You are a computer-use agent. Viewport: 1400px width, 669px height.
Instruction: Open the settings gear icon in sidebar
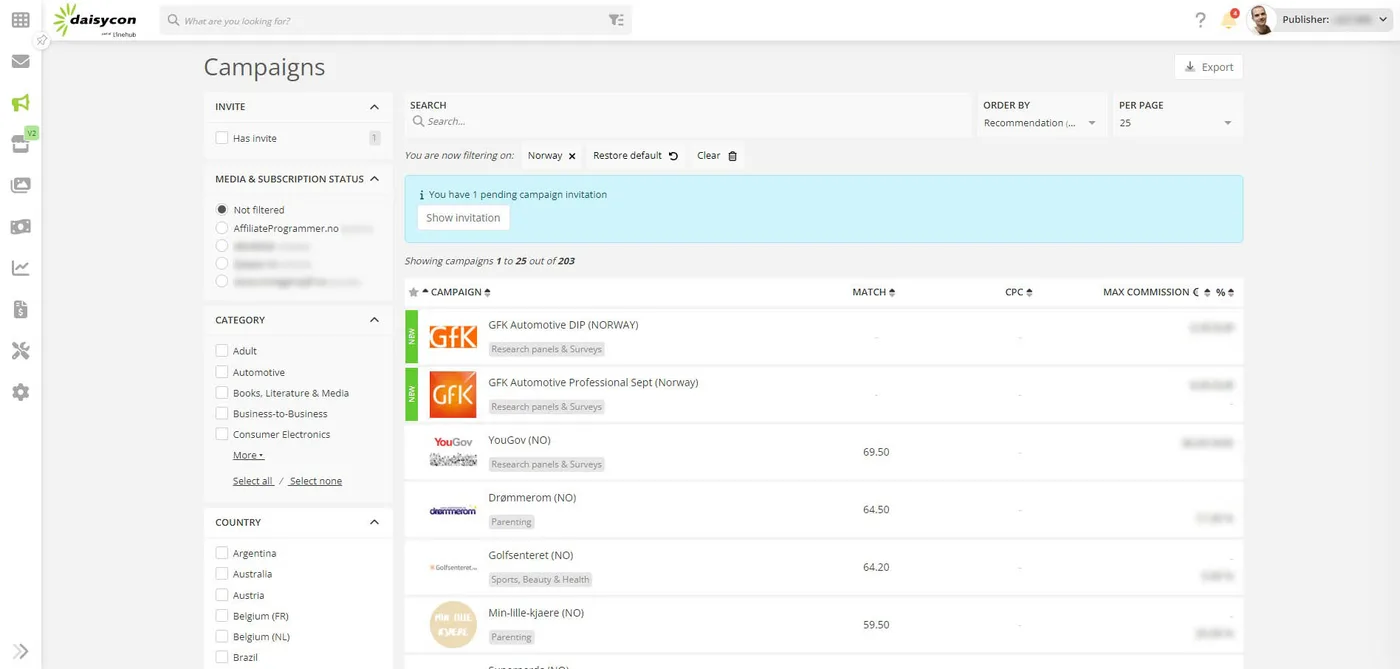point(20,392)
